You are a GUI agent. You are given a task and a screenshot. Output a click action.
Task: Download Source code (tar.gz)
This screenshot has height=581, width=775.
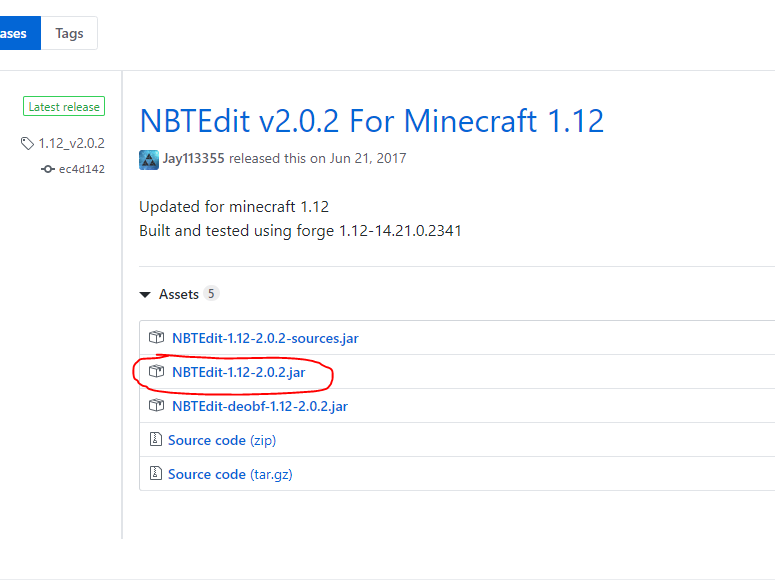[230, 474]
